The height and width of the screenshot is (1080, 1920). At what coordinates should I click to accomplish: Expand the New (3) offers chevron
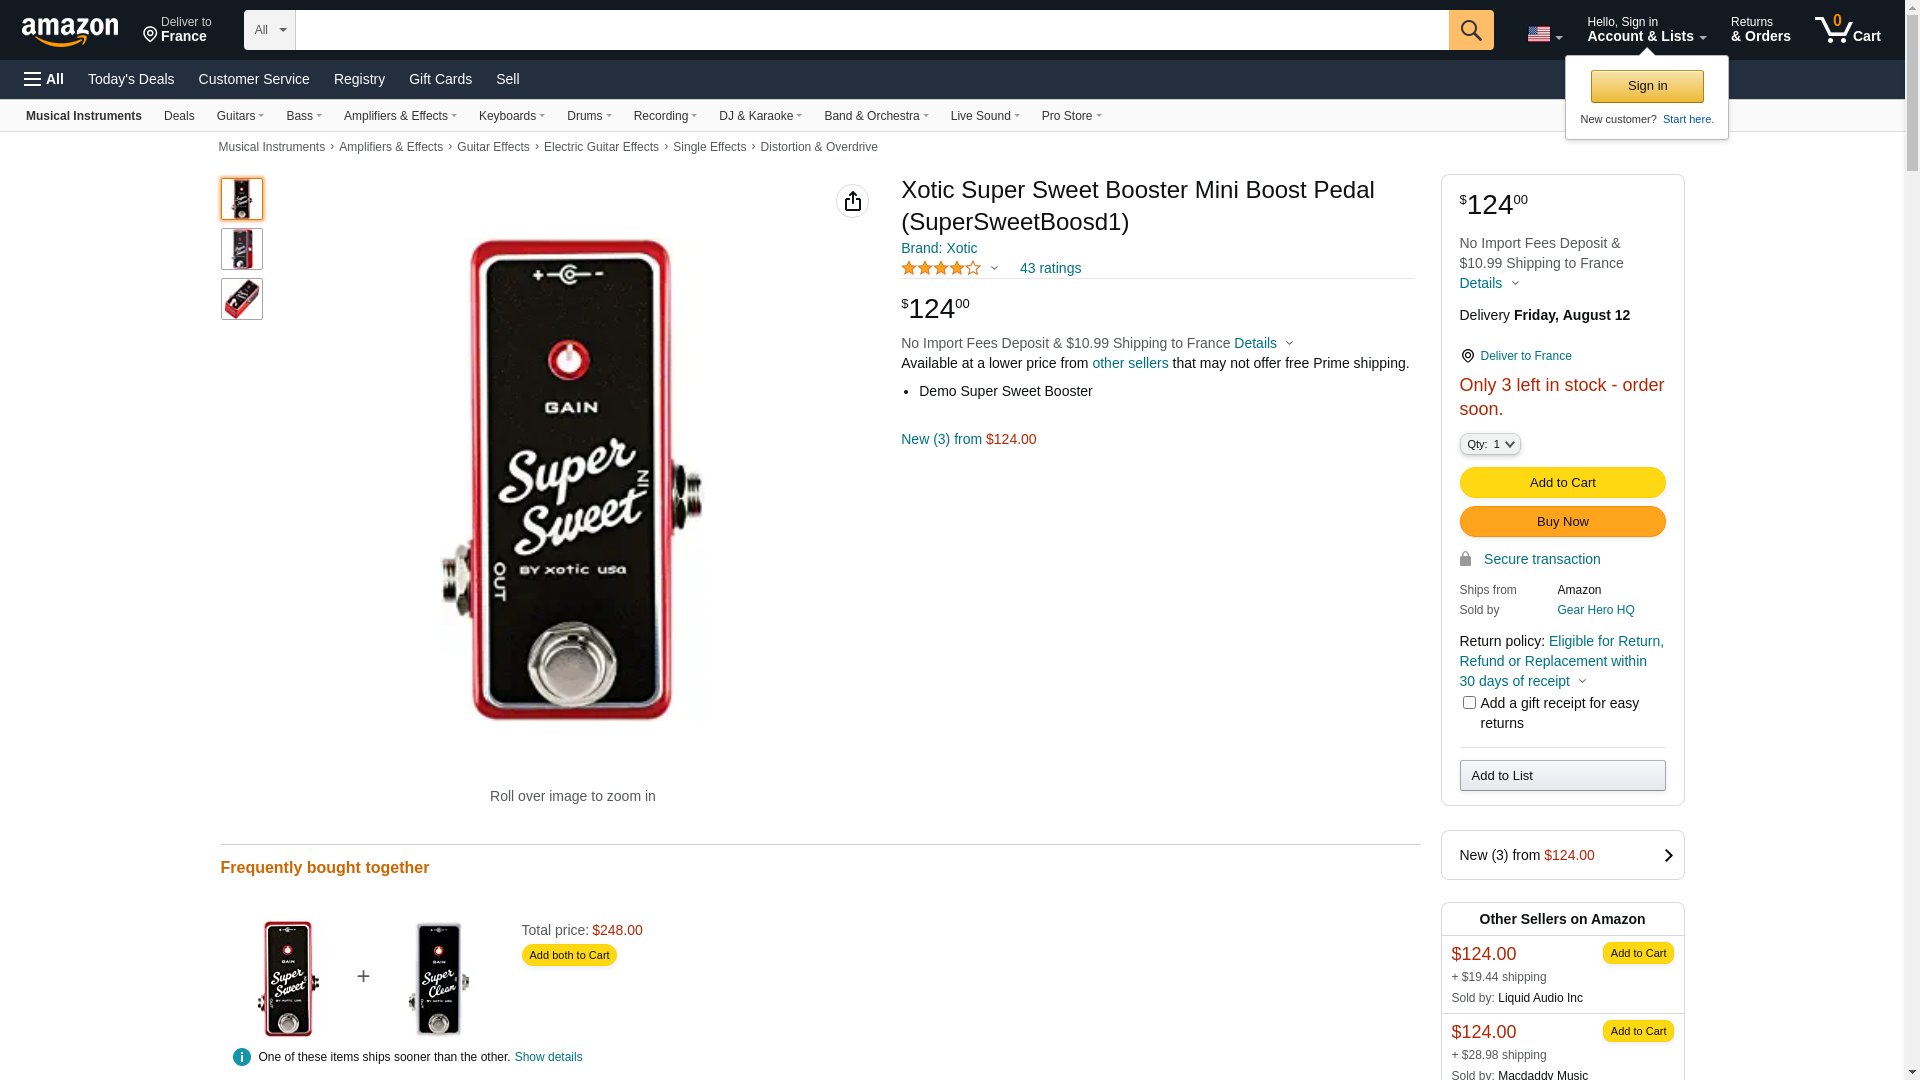[1667, 856]
